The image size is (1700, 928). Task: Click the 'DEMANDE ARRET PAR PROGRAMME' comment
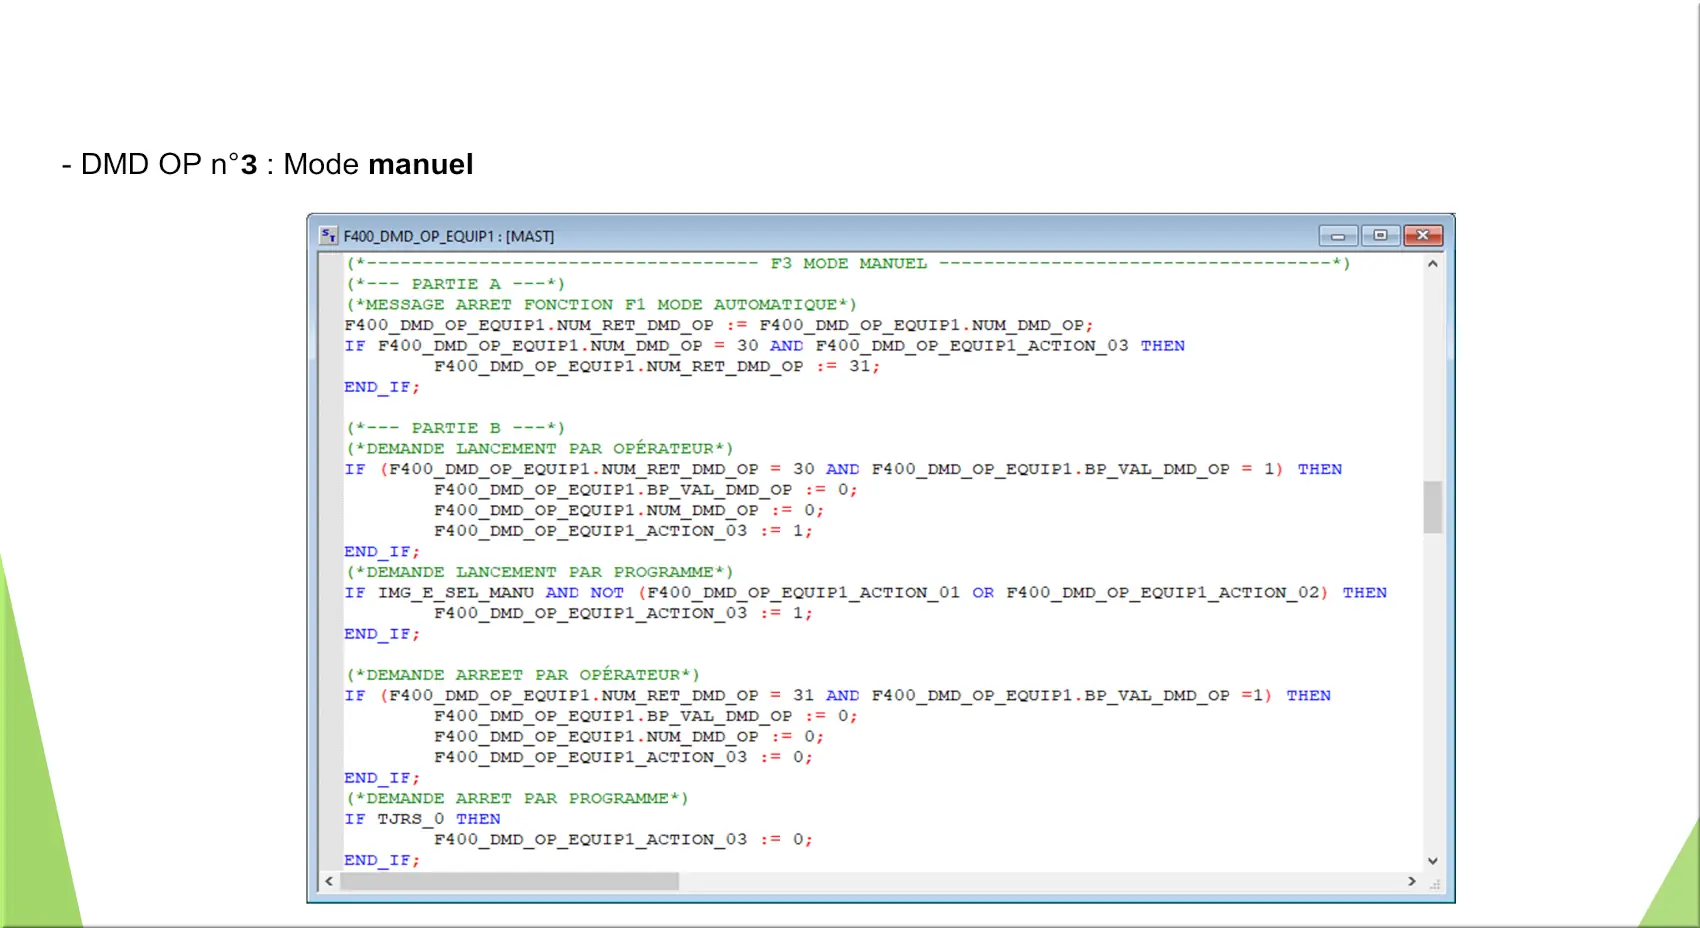tap(517, 799)
